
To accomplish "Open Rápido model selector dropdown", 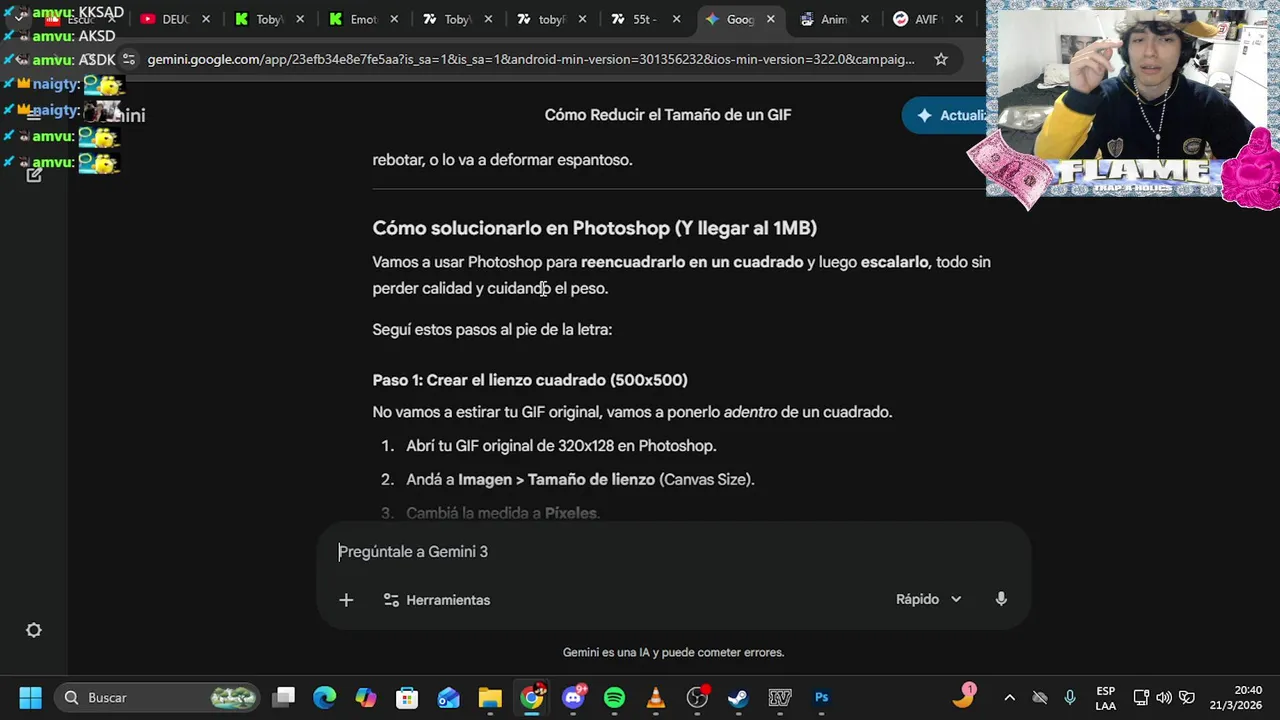I will pyautogui.click(x=928, y=599).
